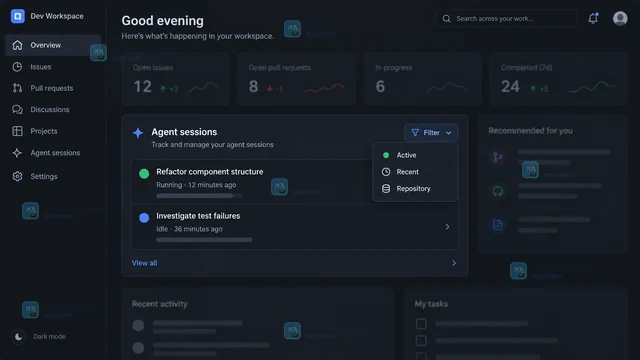This screenshot has height=360, width=640.
Task: Click the search across your work field
Action: coord(506,19)
